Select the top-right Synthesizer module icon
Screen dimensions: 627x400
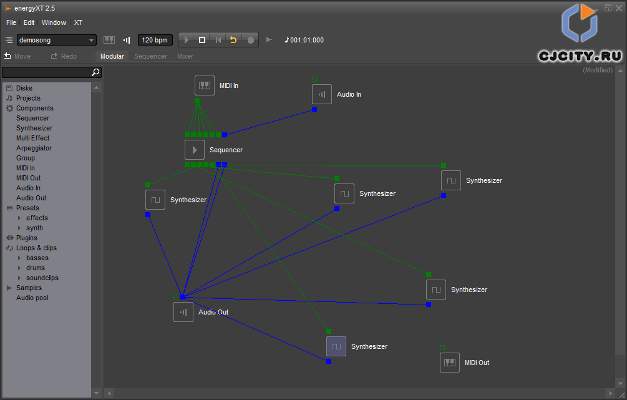click(451, 180)
